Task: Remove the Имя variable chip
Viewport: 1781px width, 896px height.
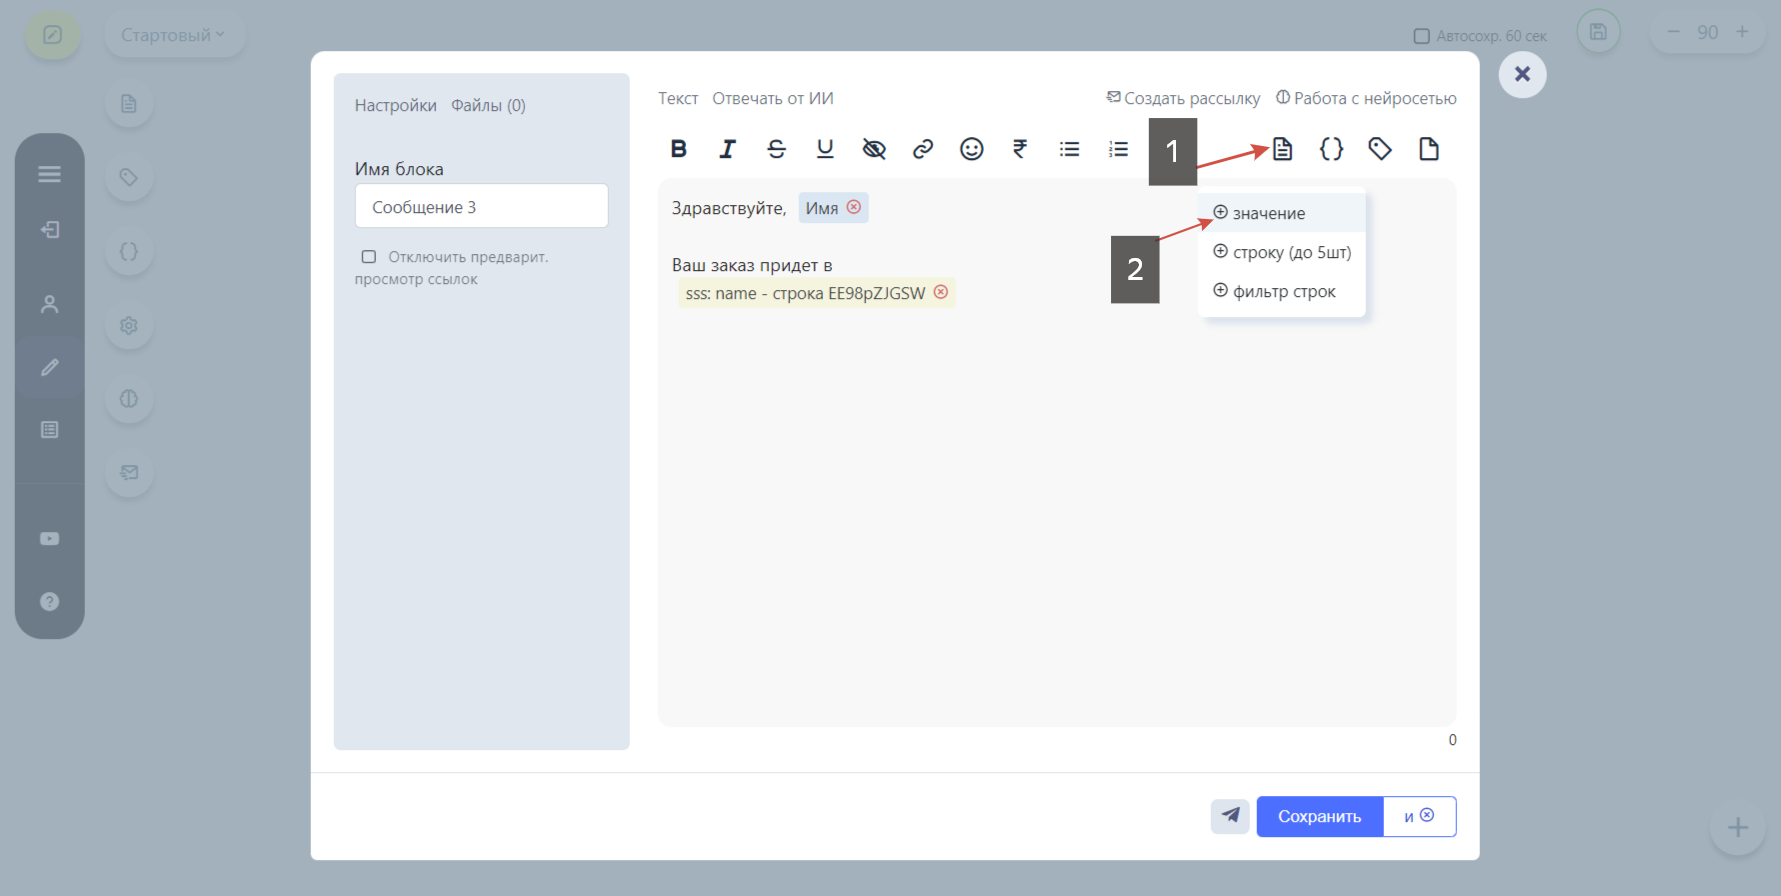Action: tap(854, 207)
